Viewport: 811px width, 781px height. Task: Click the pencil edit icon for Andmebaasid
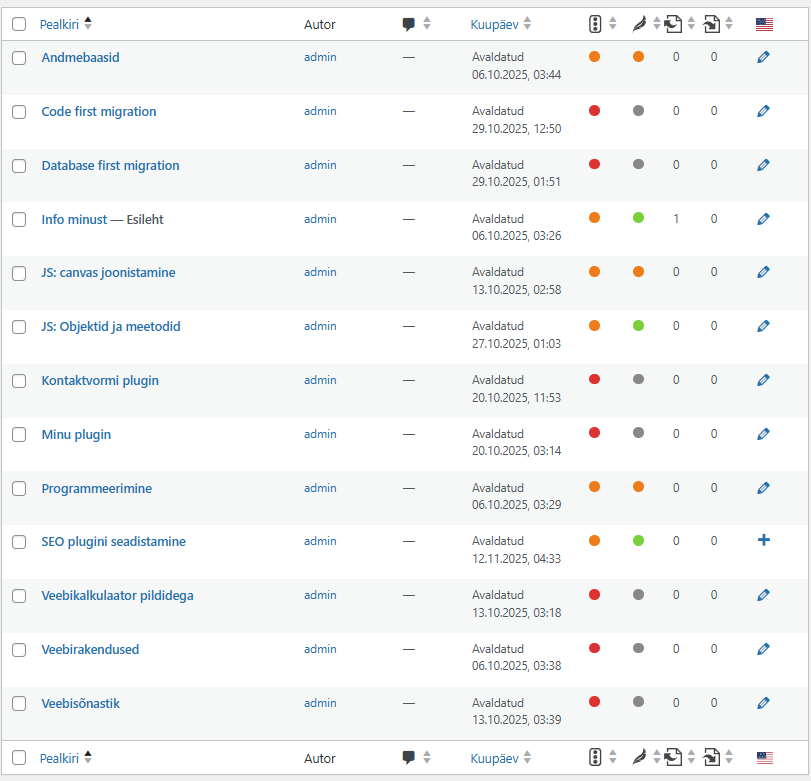point(763,58)
